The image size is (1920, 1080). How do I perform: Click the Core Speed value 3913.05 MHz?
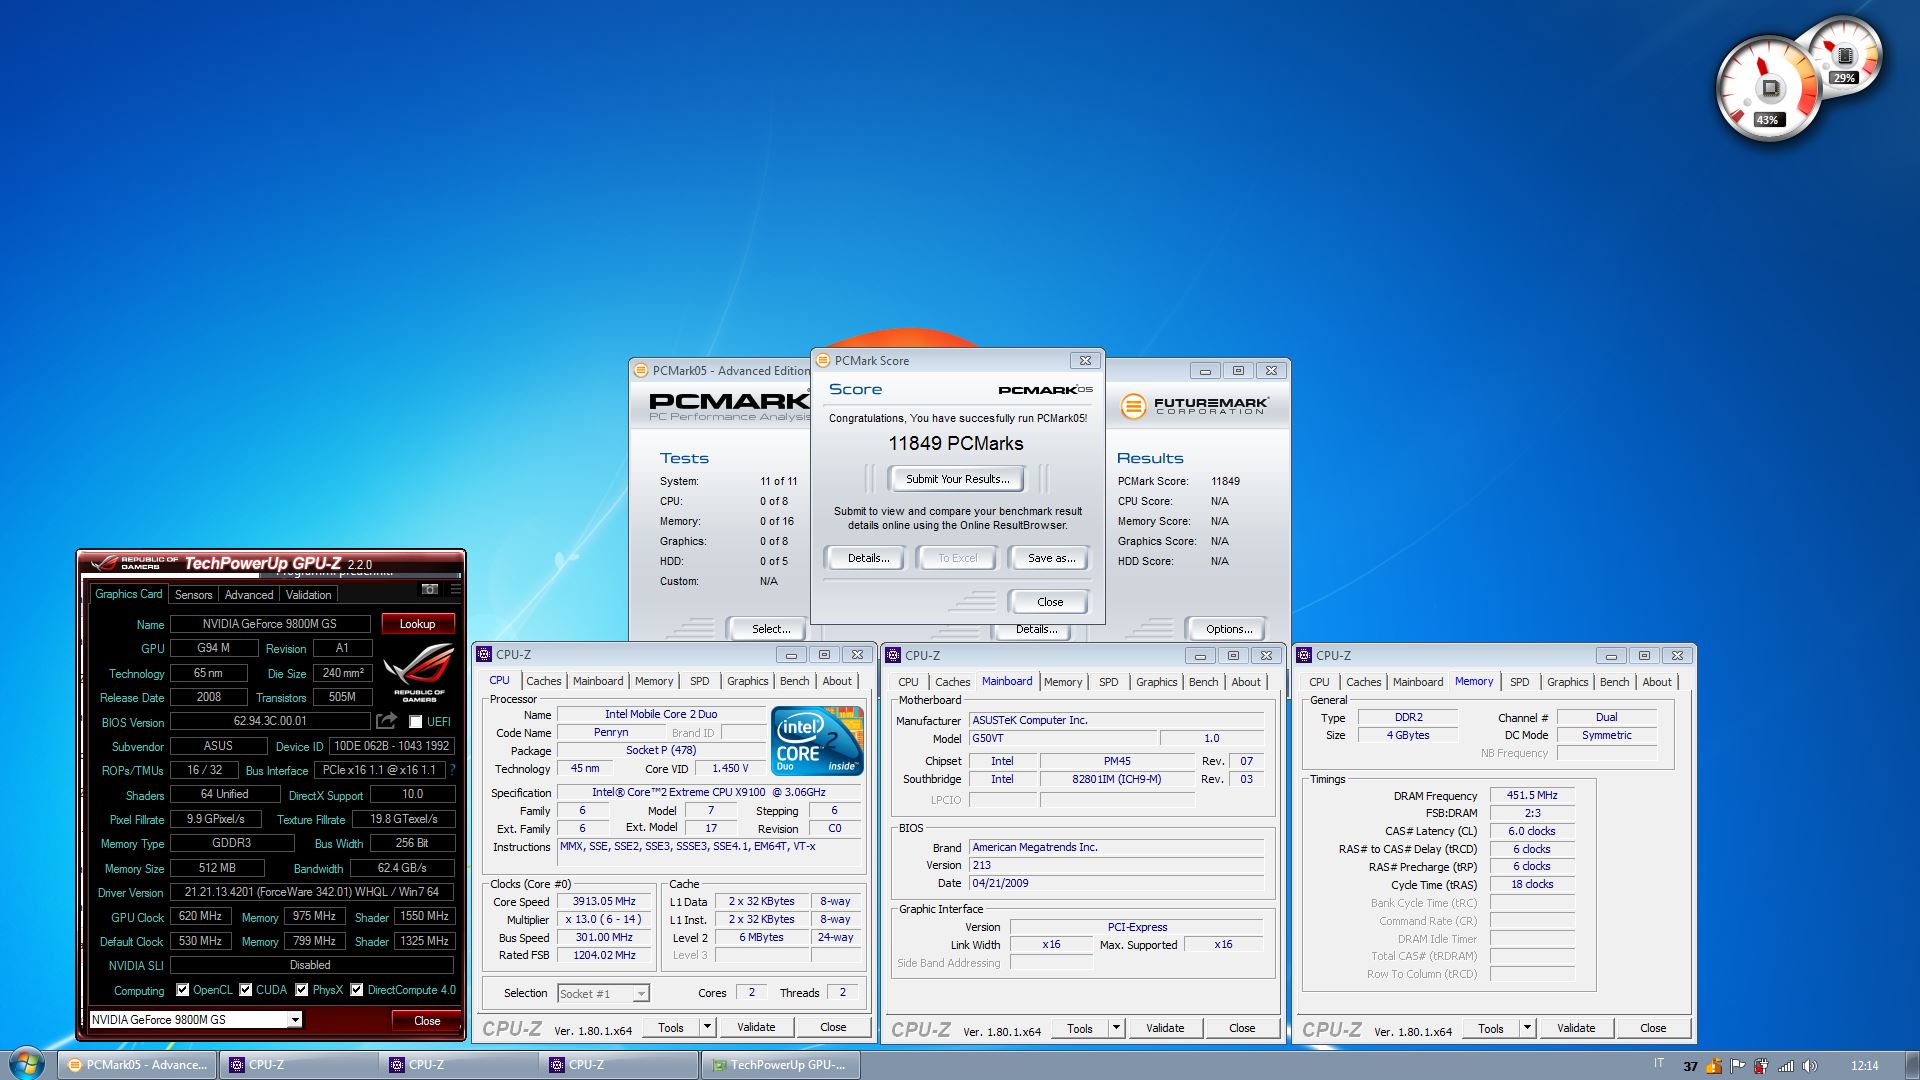604,901
